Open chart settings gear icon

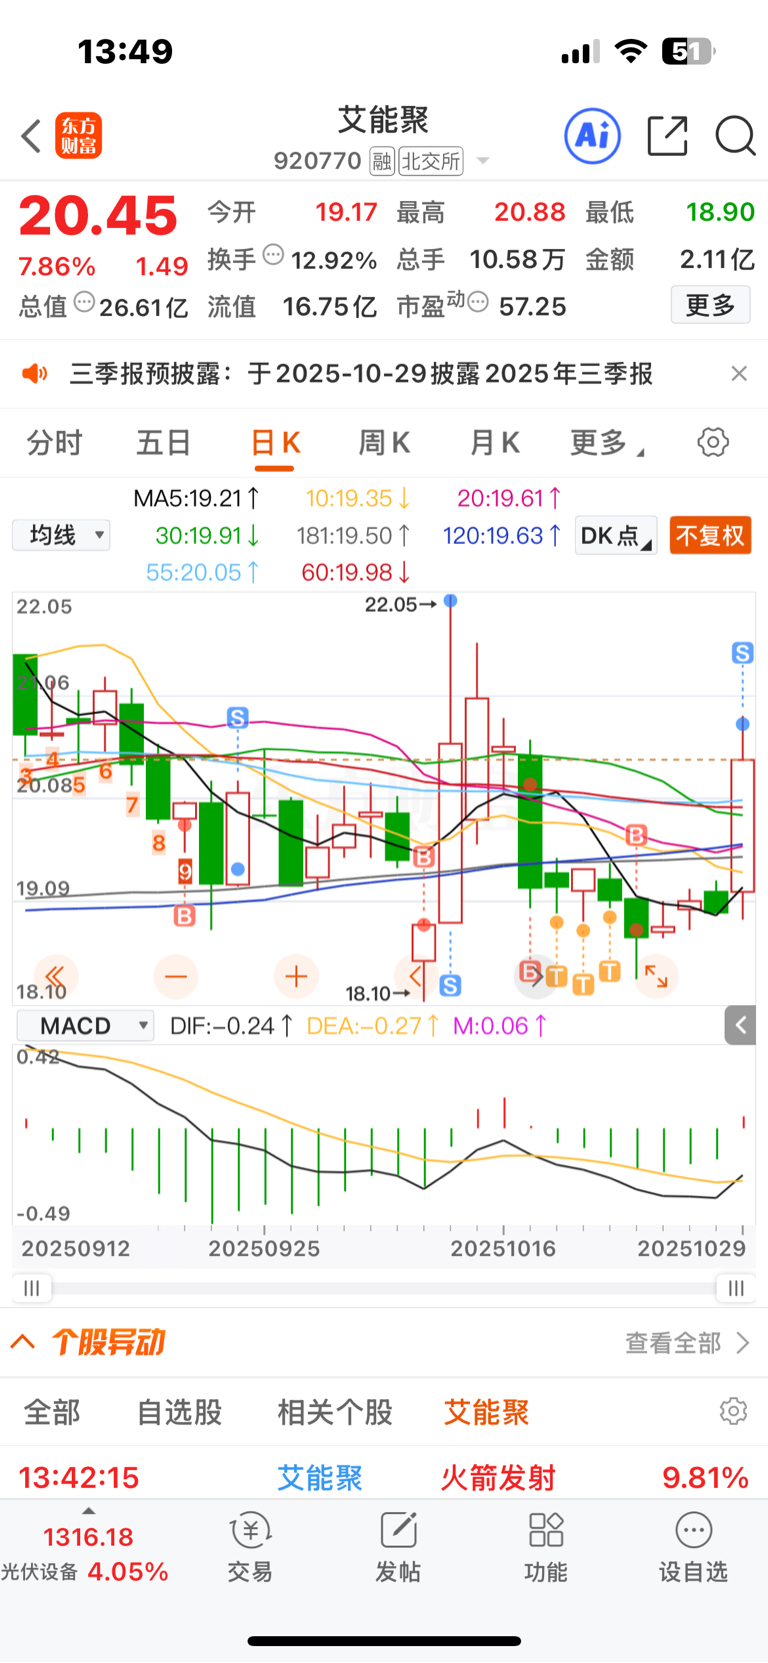[x=713, y=442]
